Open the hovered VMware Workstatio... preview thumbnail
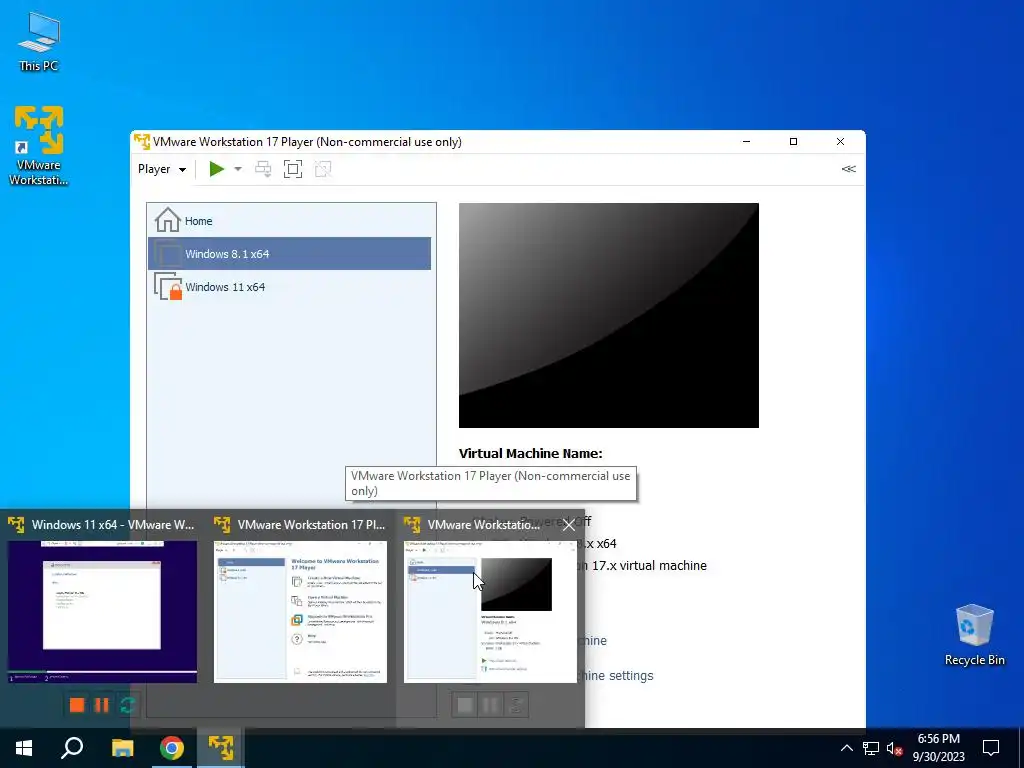Viewport: 1024px width, 768px height. point(490,611)
